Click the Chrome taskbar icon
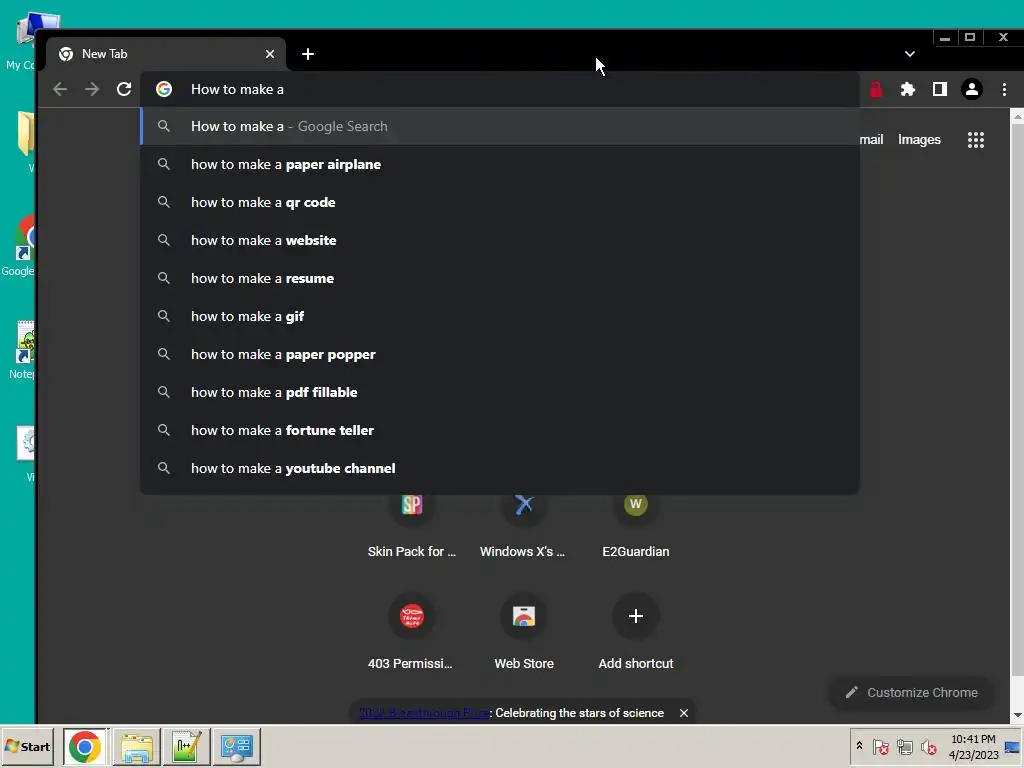Image resolution: width=1024 pixels, height=768 pixels. click(x=85, y=746)
